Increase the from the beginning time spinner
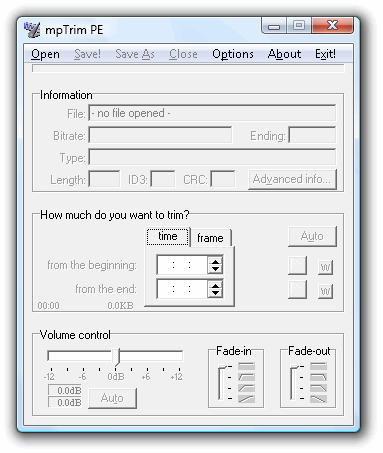Viewport: 383px width, 453px height. (215, 261)
